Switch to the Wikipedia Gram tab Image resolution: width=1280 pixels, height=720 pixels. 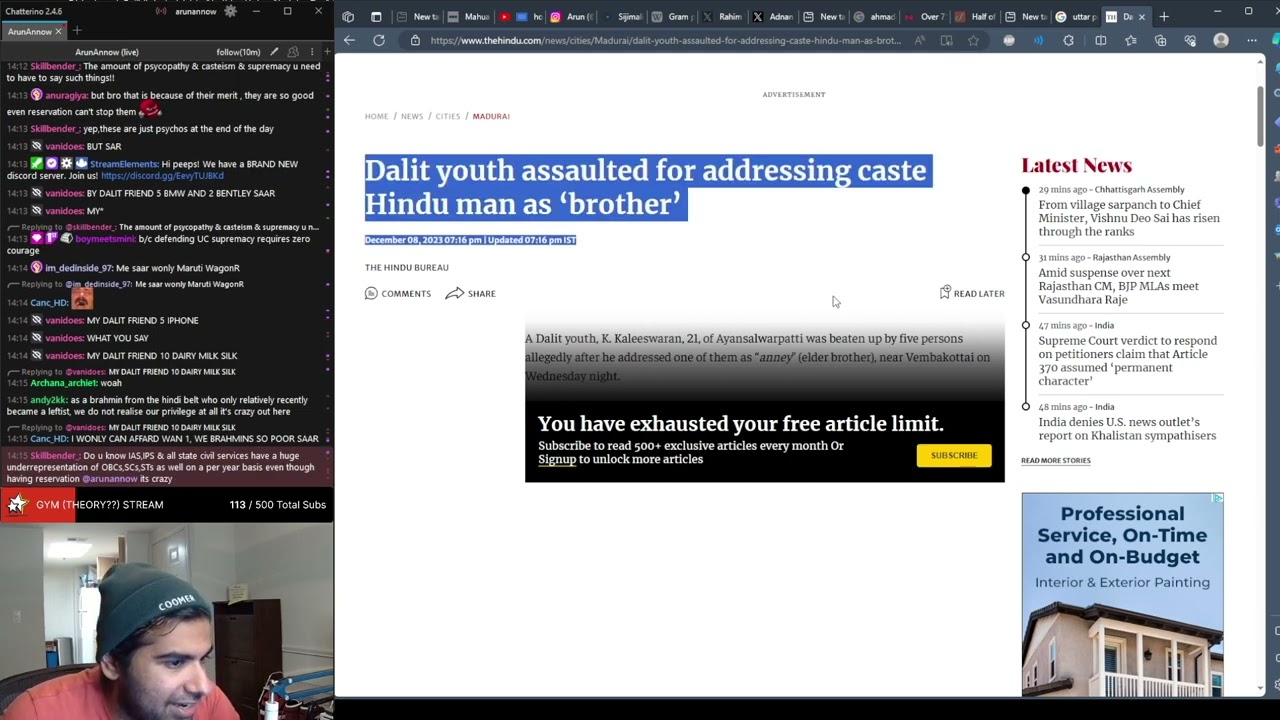pos(675,17)
